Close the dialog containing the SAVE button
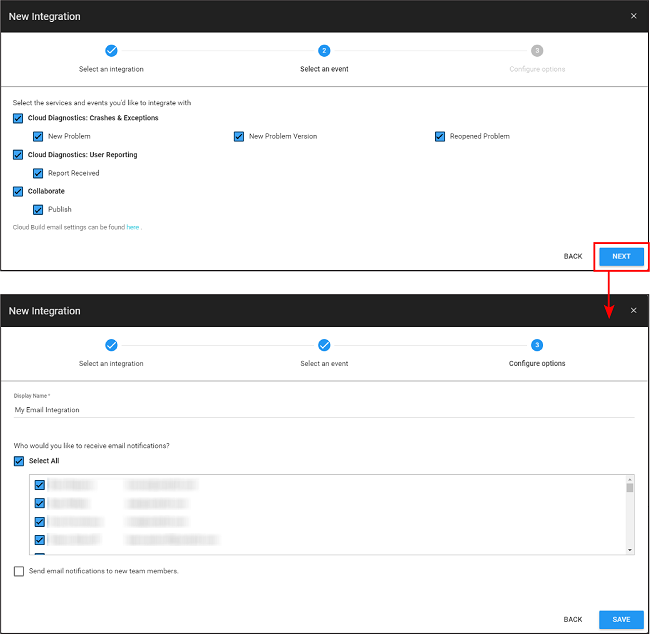 pyautogui.click(x=633, y=311)
